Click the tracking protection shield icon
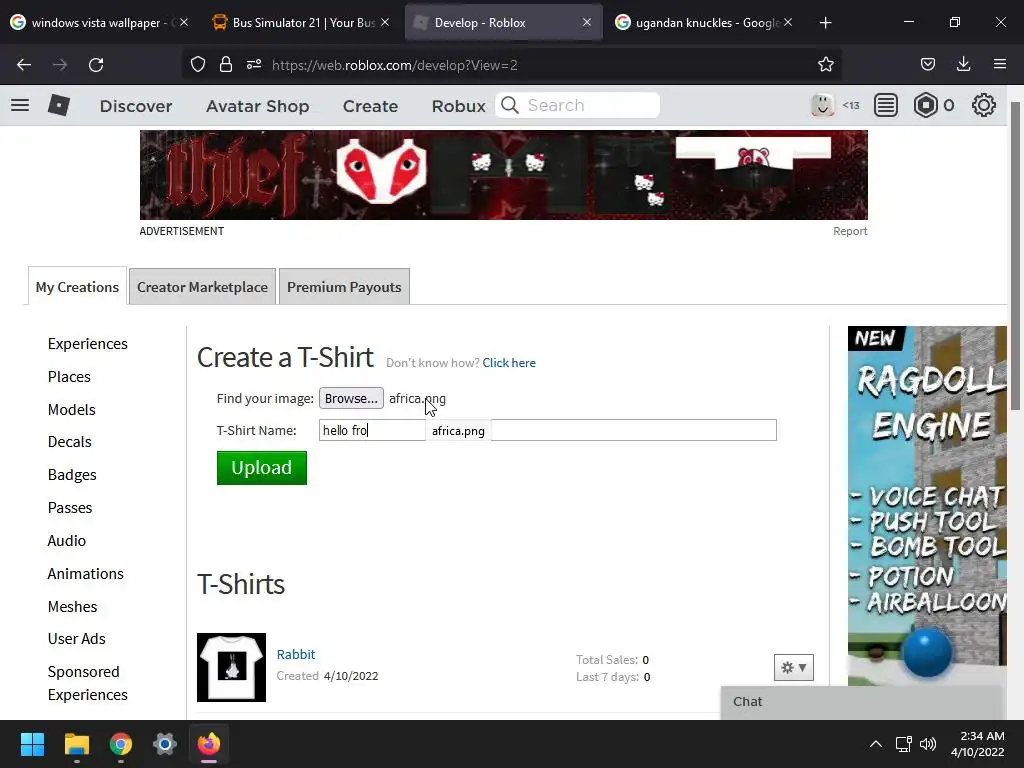This screenshot has height=768, width=1024. pyautogui.click(x=198, y=65)
